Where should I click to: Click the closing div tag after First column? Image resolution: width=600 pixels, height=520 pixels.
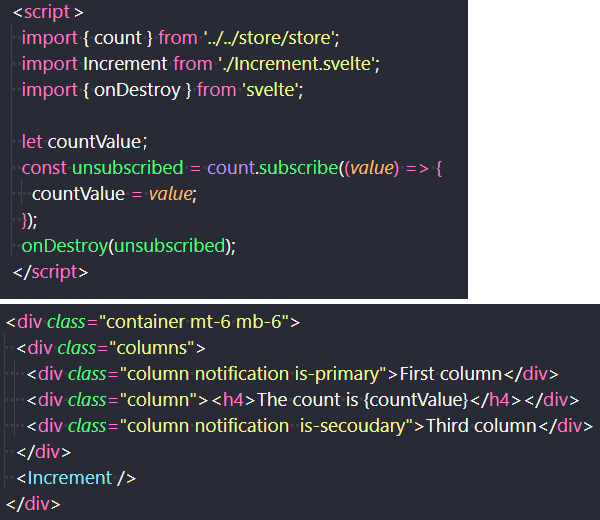coord(531,374)
